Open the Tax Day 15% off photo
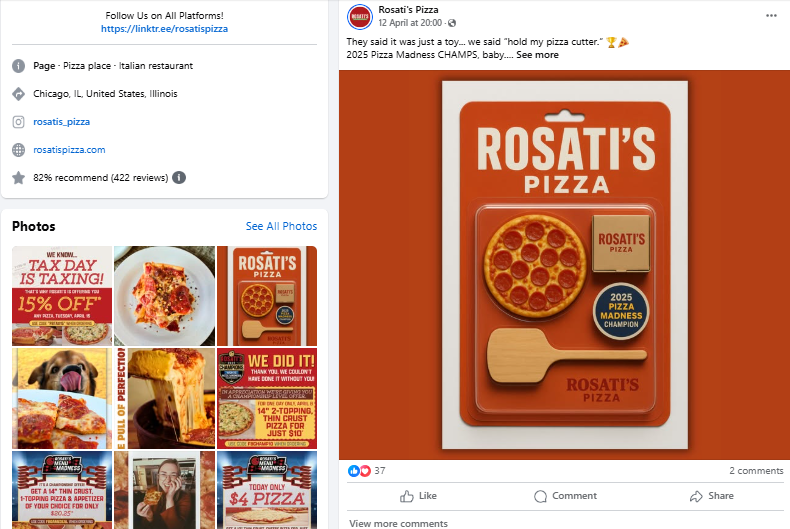Image resolution: width=790 pixels, height=529 pixels. 62,296
